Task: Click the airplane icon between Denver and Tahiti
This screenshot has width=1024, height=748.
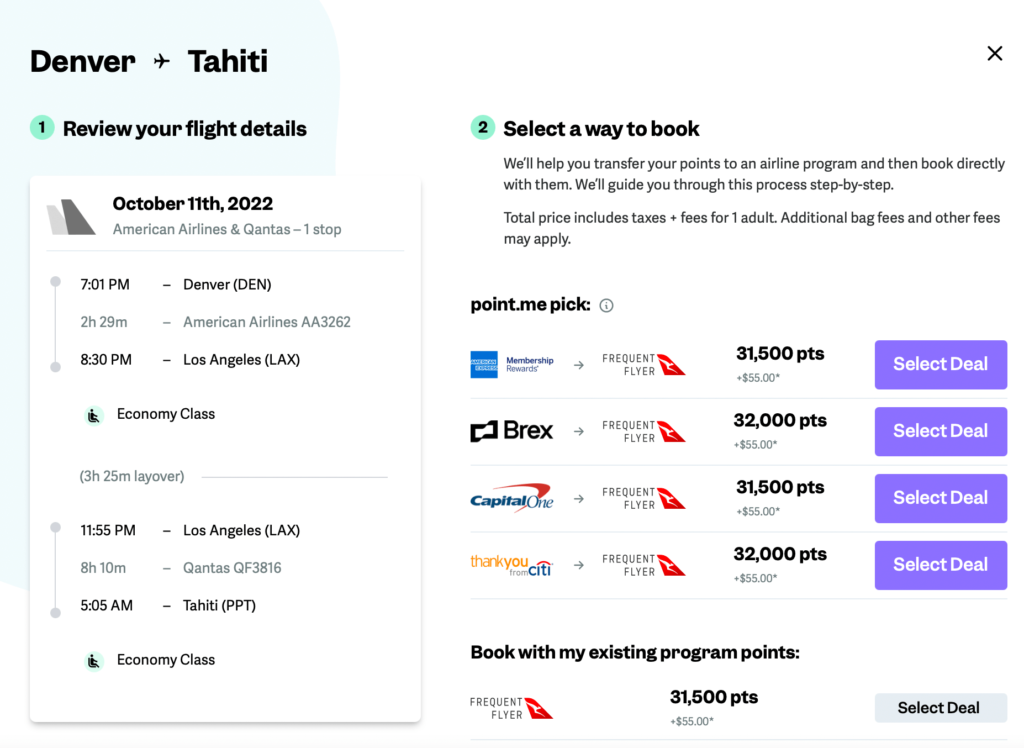Action: click(160, 60)
